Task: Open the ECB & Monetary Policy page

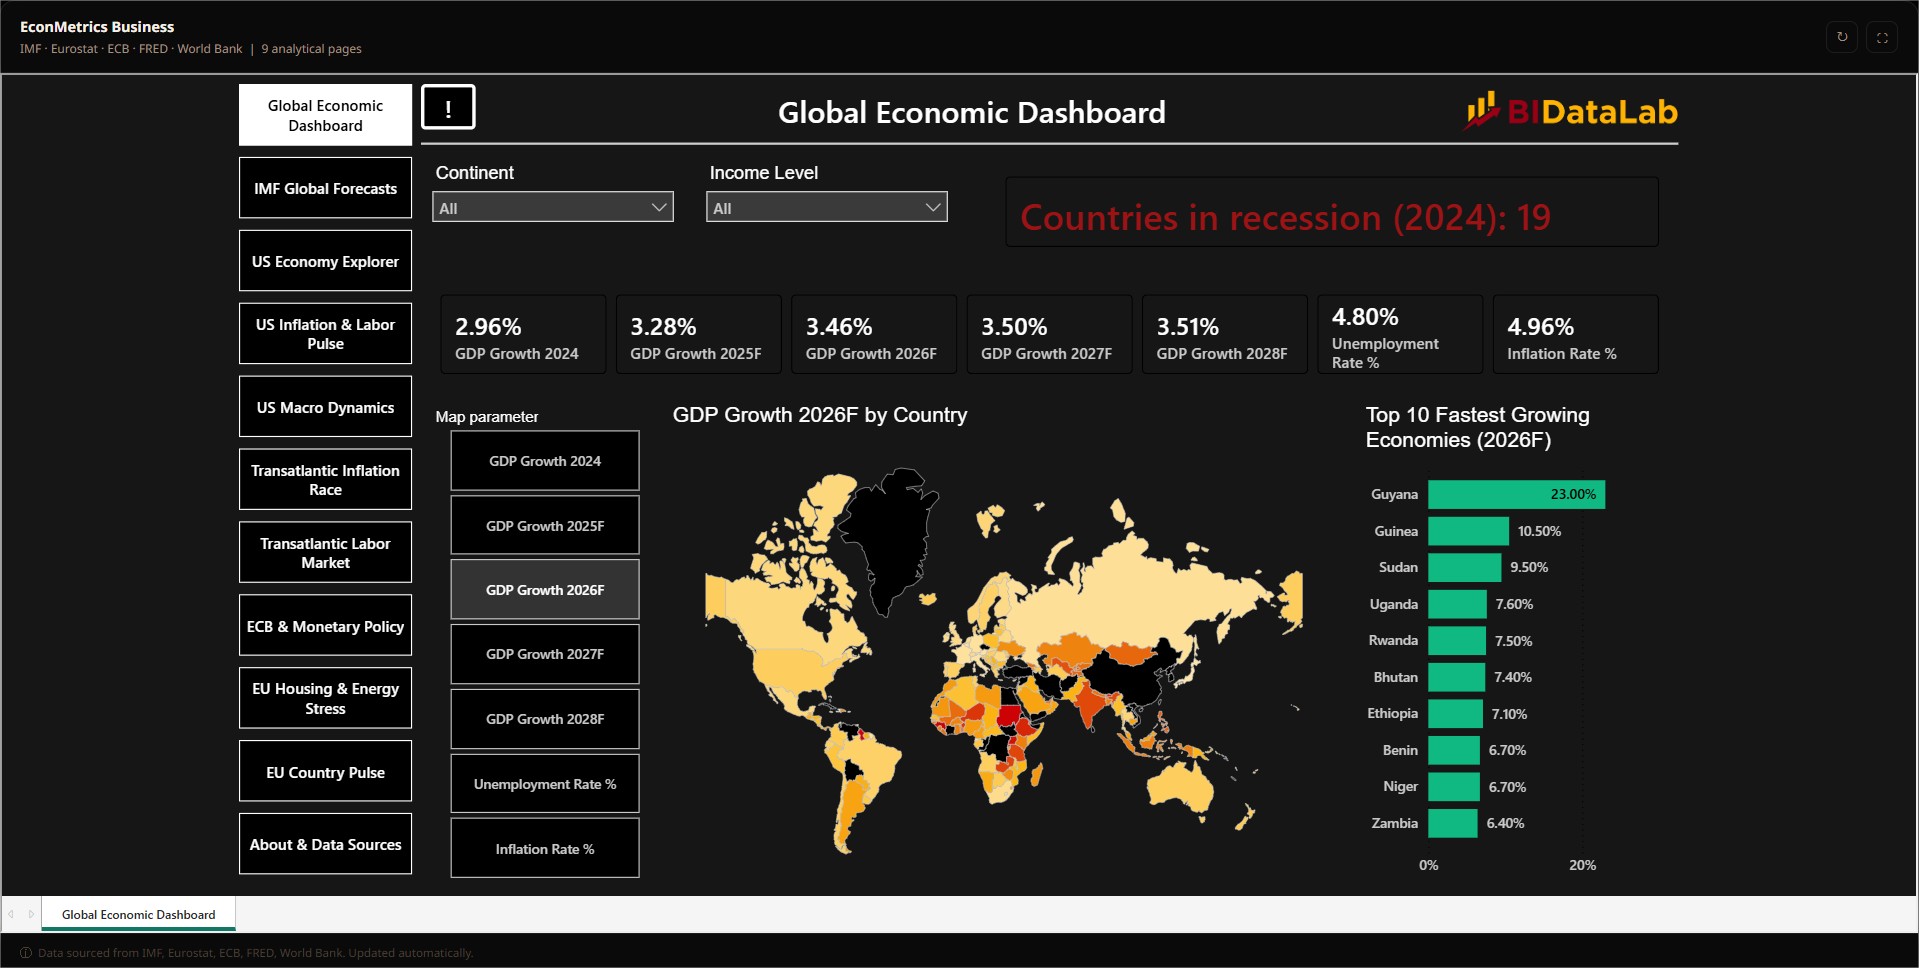Action: pos(325,626)
